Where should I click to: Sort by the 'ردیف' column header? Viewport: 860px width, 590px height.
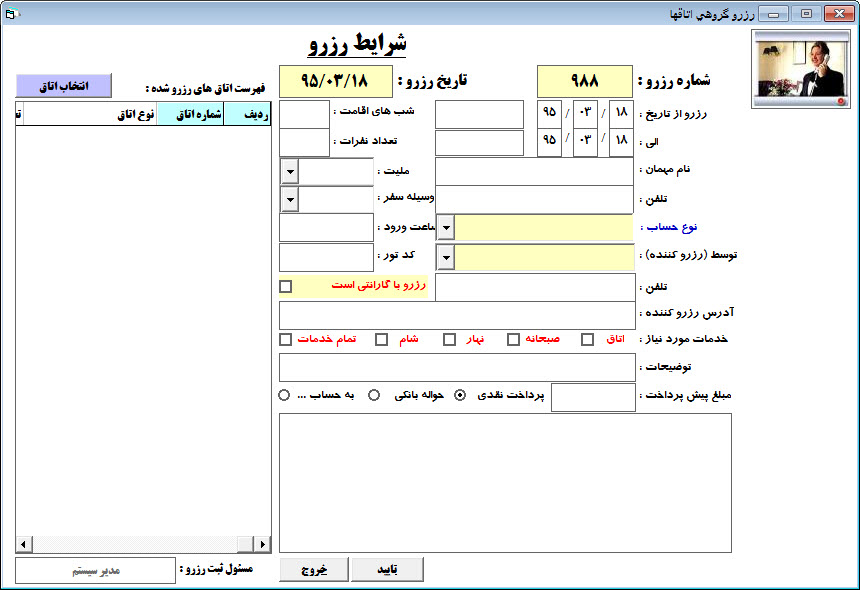click(247, 114)
